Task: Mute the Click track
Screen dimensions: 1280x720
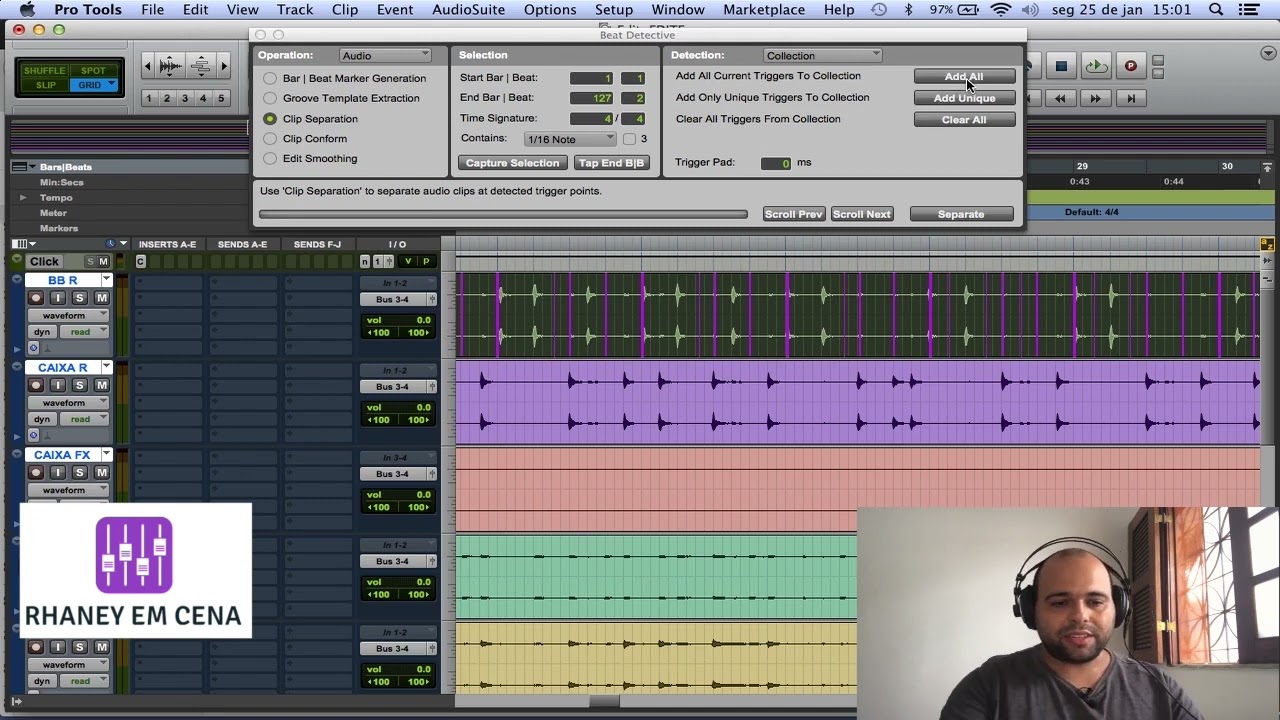Action: tap(103, 261)
